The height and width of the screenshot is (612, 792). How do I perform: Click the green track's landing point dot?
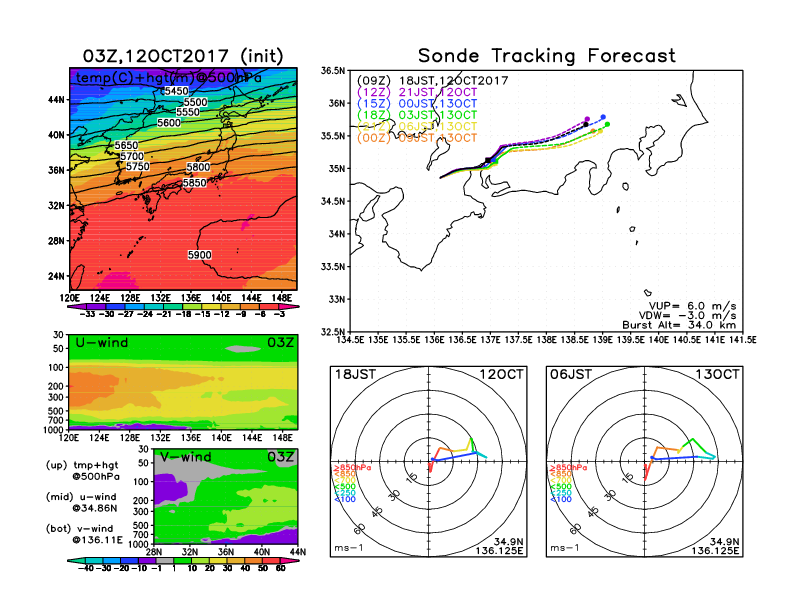point(607,124)
